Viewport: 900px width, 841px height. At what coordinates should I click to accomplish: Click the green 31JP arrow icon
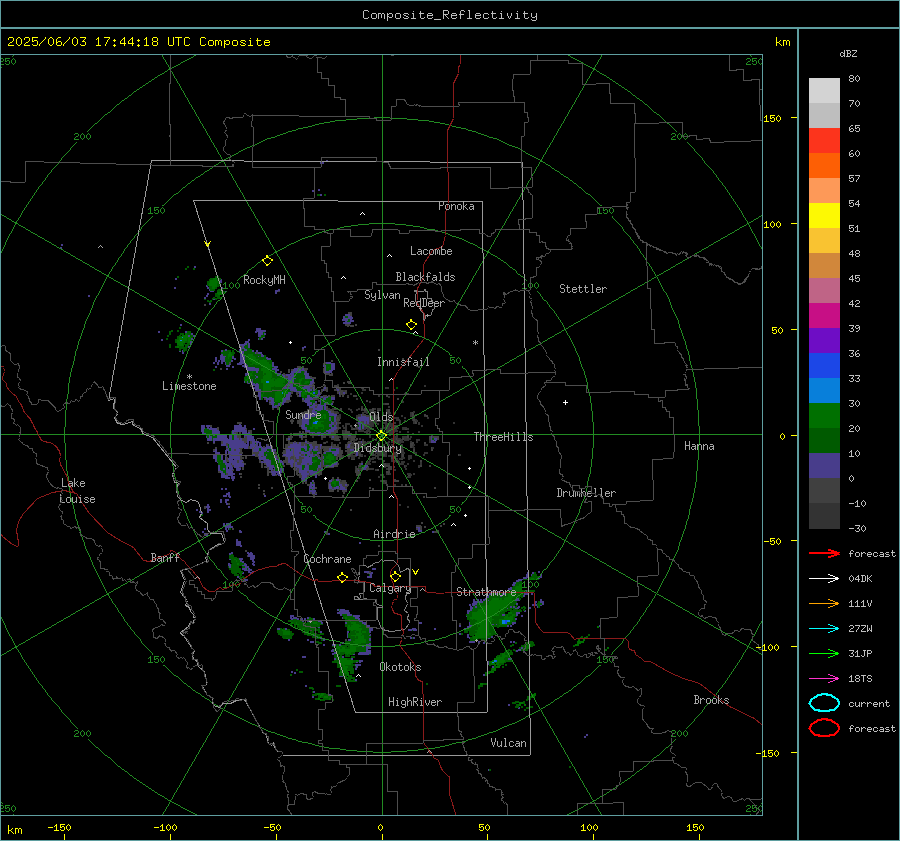824,653
